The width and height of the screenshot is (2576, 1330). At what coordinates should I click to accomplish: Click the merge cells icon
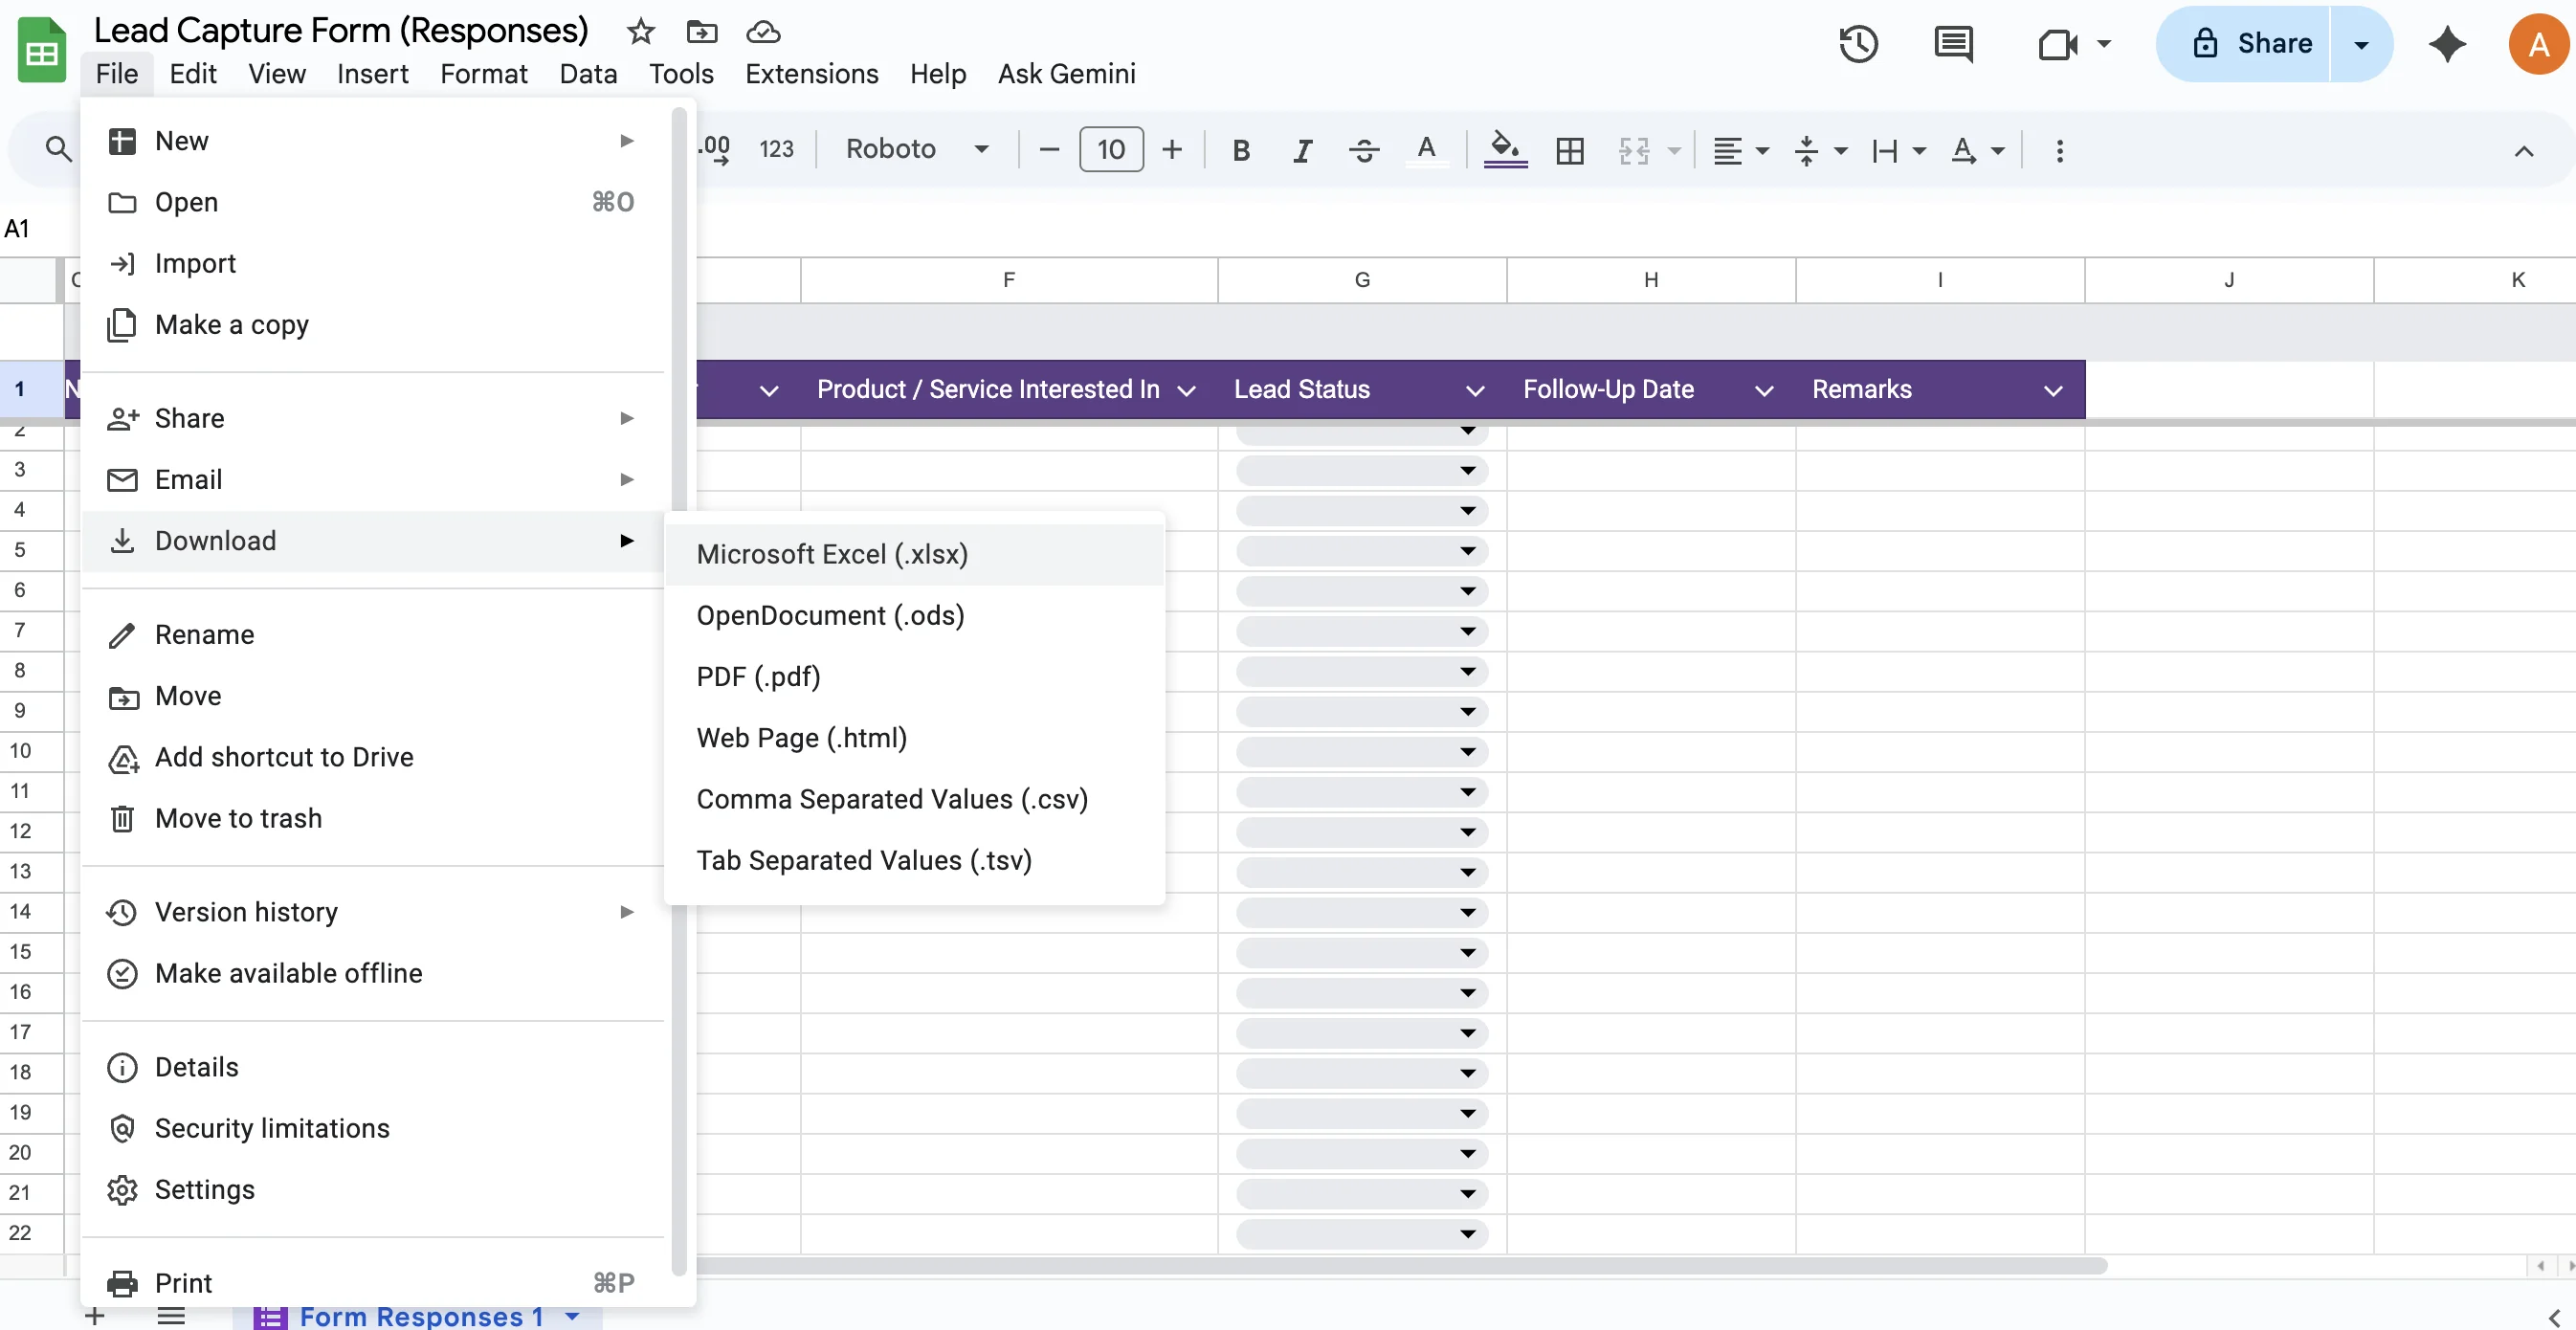coord(1634,150)
